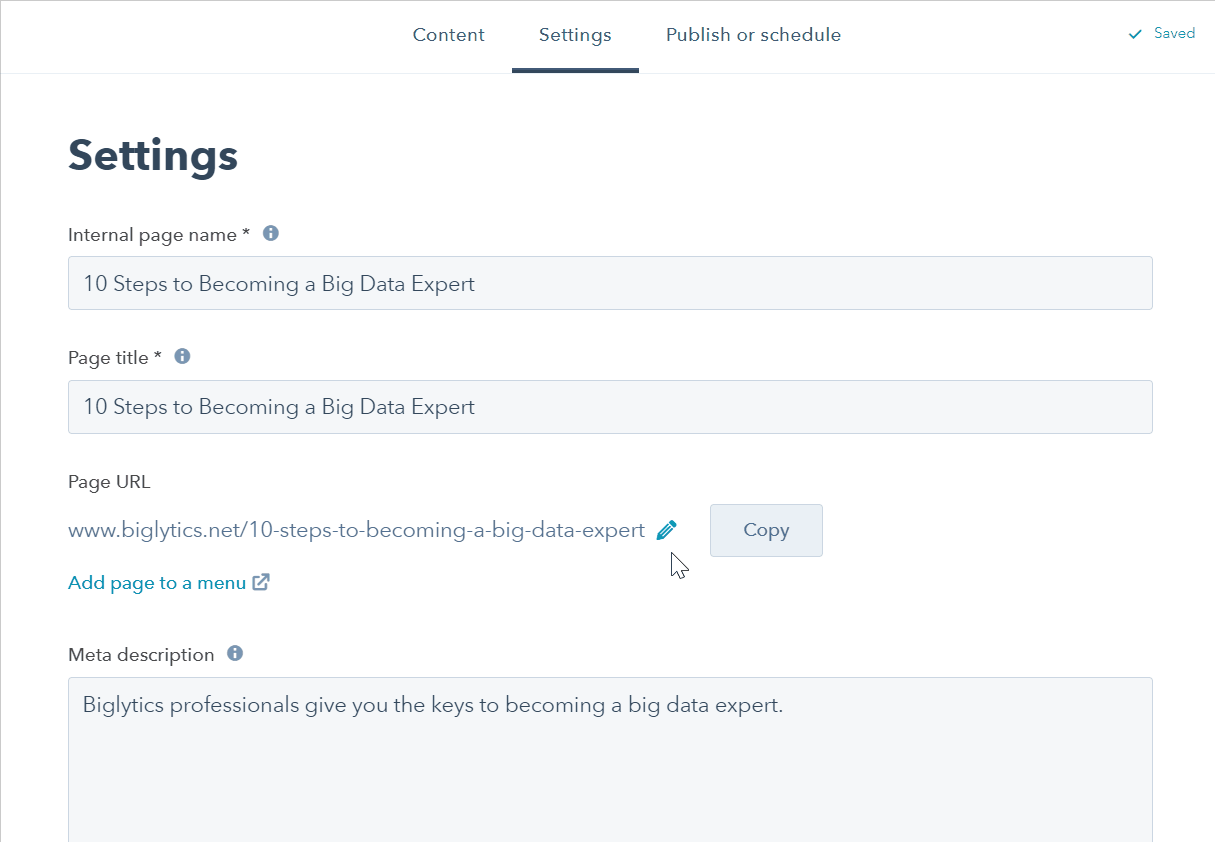Click the Page URL label

109,482
